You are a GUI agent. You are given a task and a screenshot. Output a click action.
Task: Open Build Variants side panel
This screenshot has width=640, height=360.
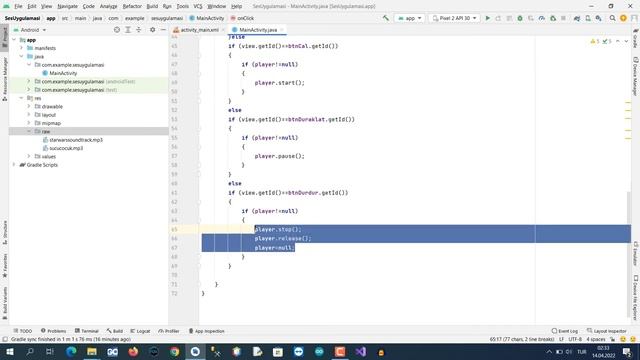click(4, 303)
